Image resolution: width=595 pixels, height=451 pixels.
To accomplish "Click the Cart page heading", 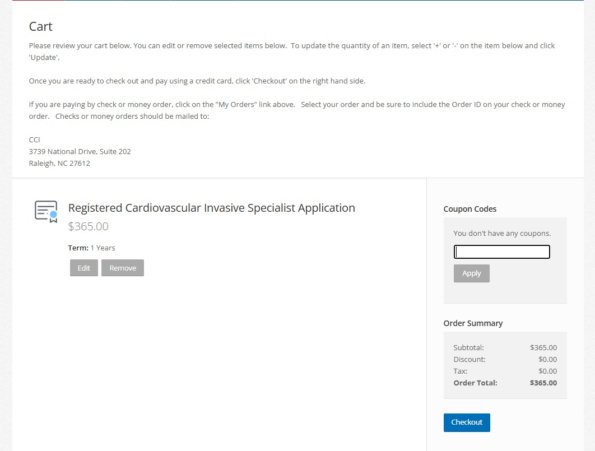I will point(41,27).
